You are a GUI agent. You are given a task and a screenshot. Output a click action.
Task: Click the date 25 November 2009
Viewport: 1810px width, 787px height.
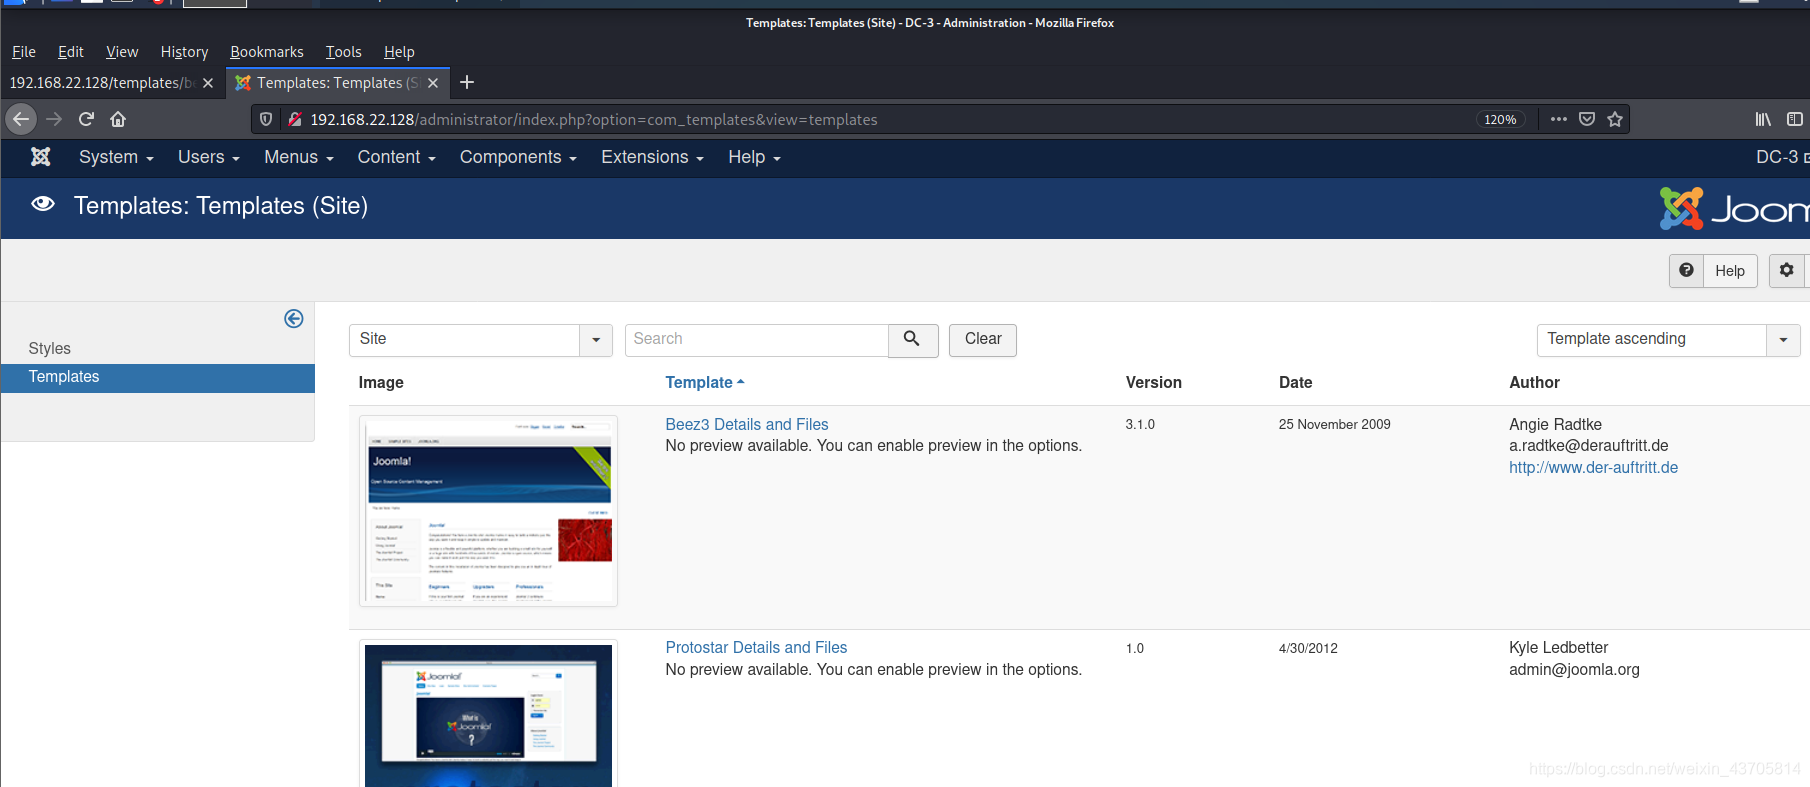(x=1334, y=425)
